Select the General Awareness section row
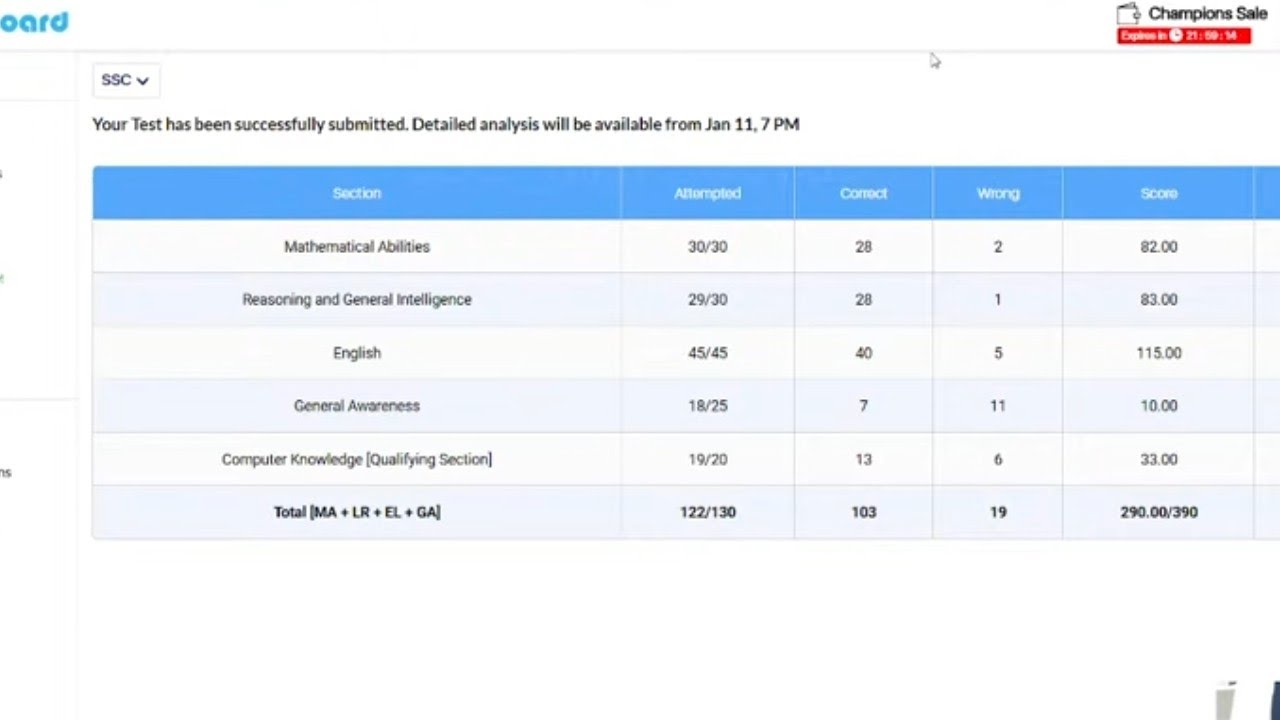Viewport: 1280px width, 720px height. (x=686, y=406)
